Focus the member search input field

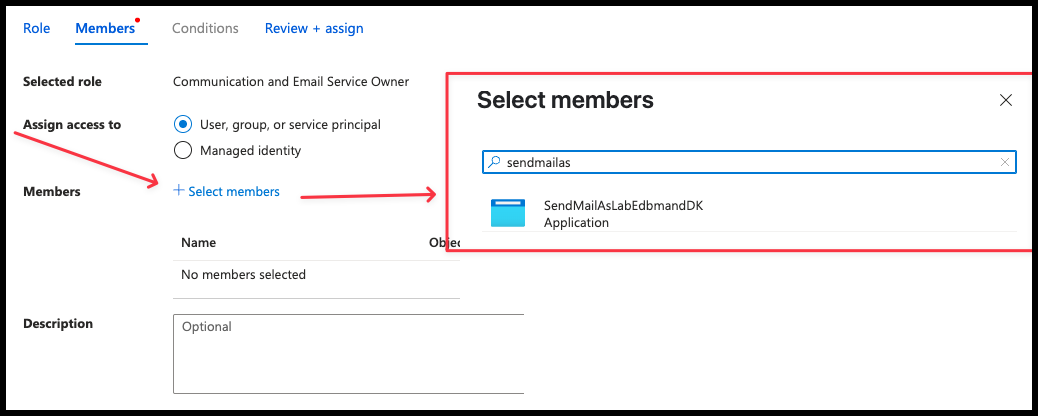(x=749, y=162)
